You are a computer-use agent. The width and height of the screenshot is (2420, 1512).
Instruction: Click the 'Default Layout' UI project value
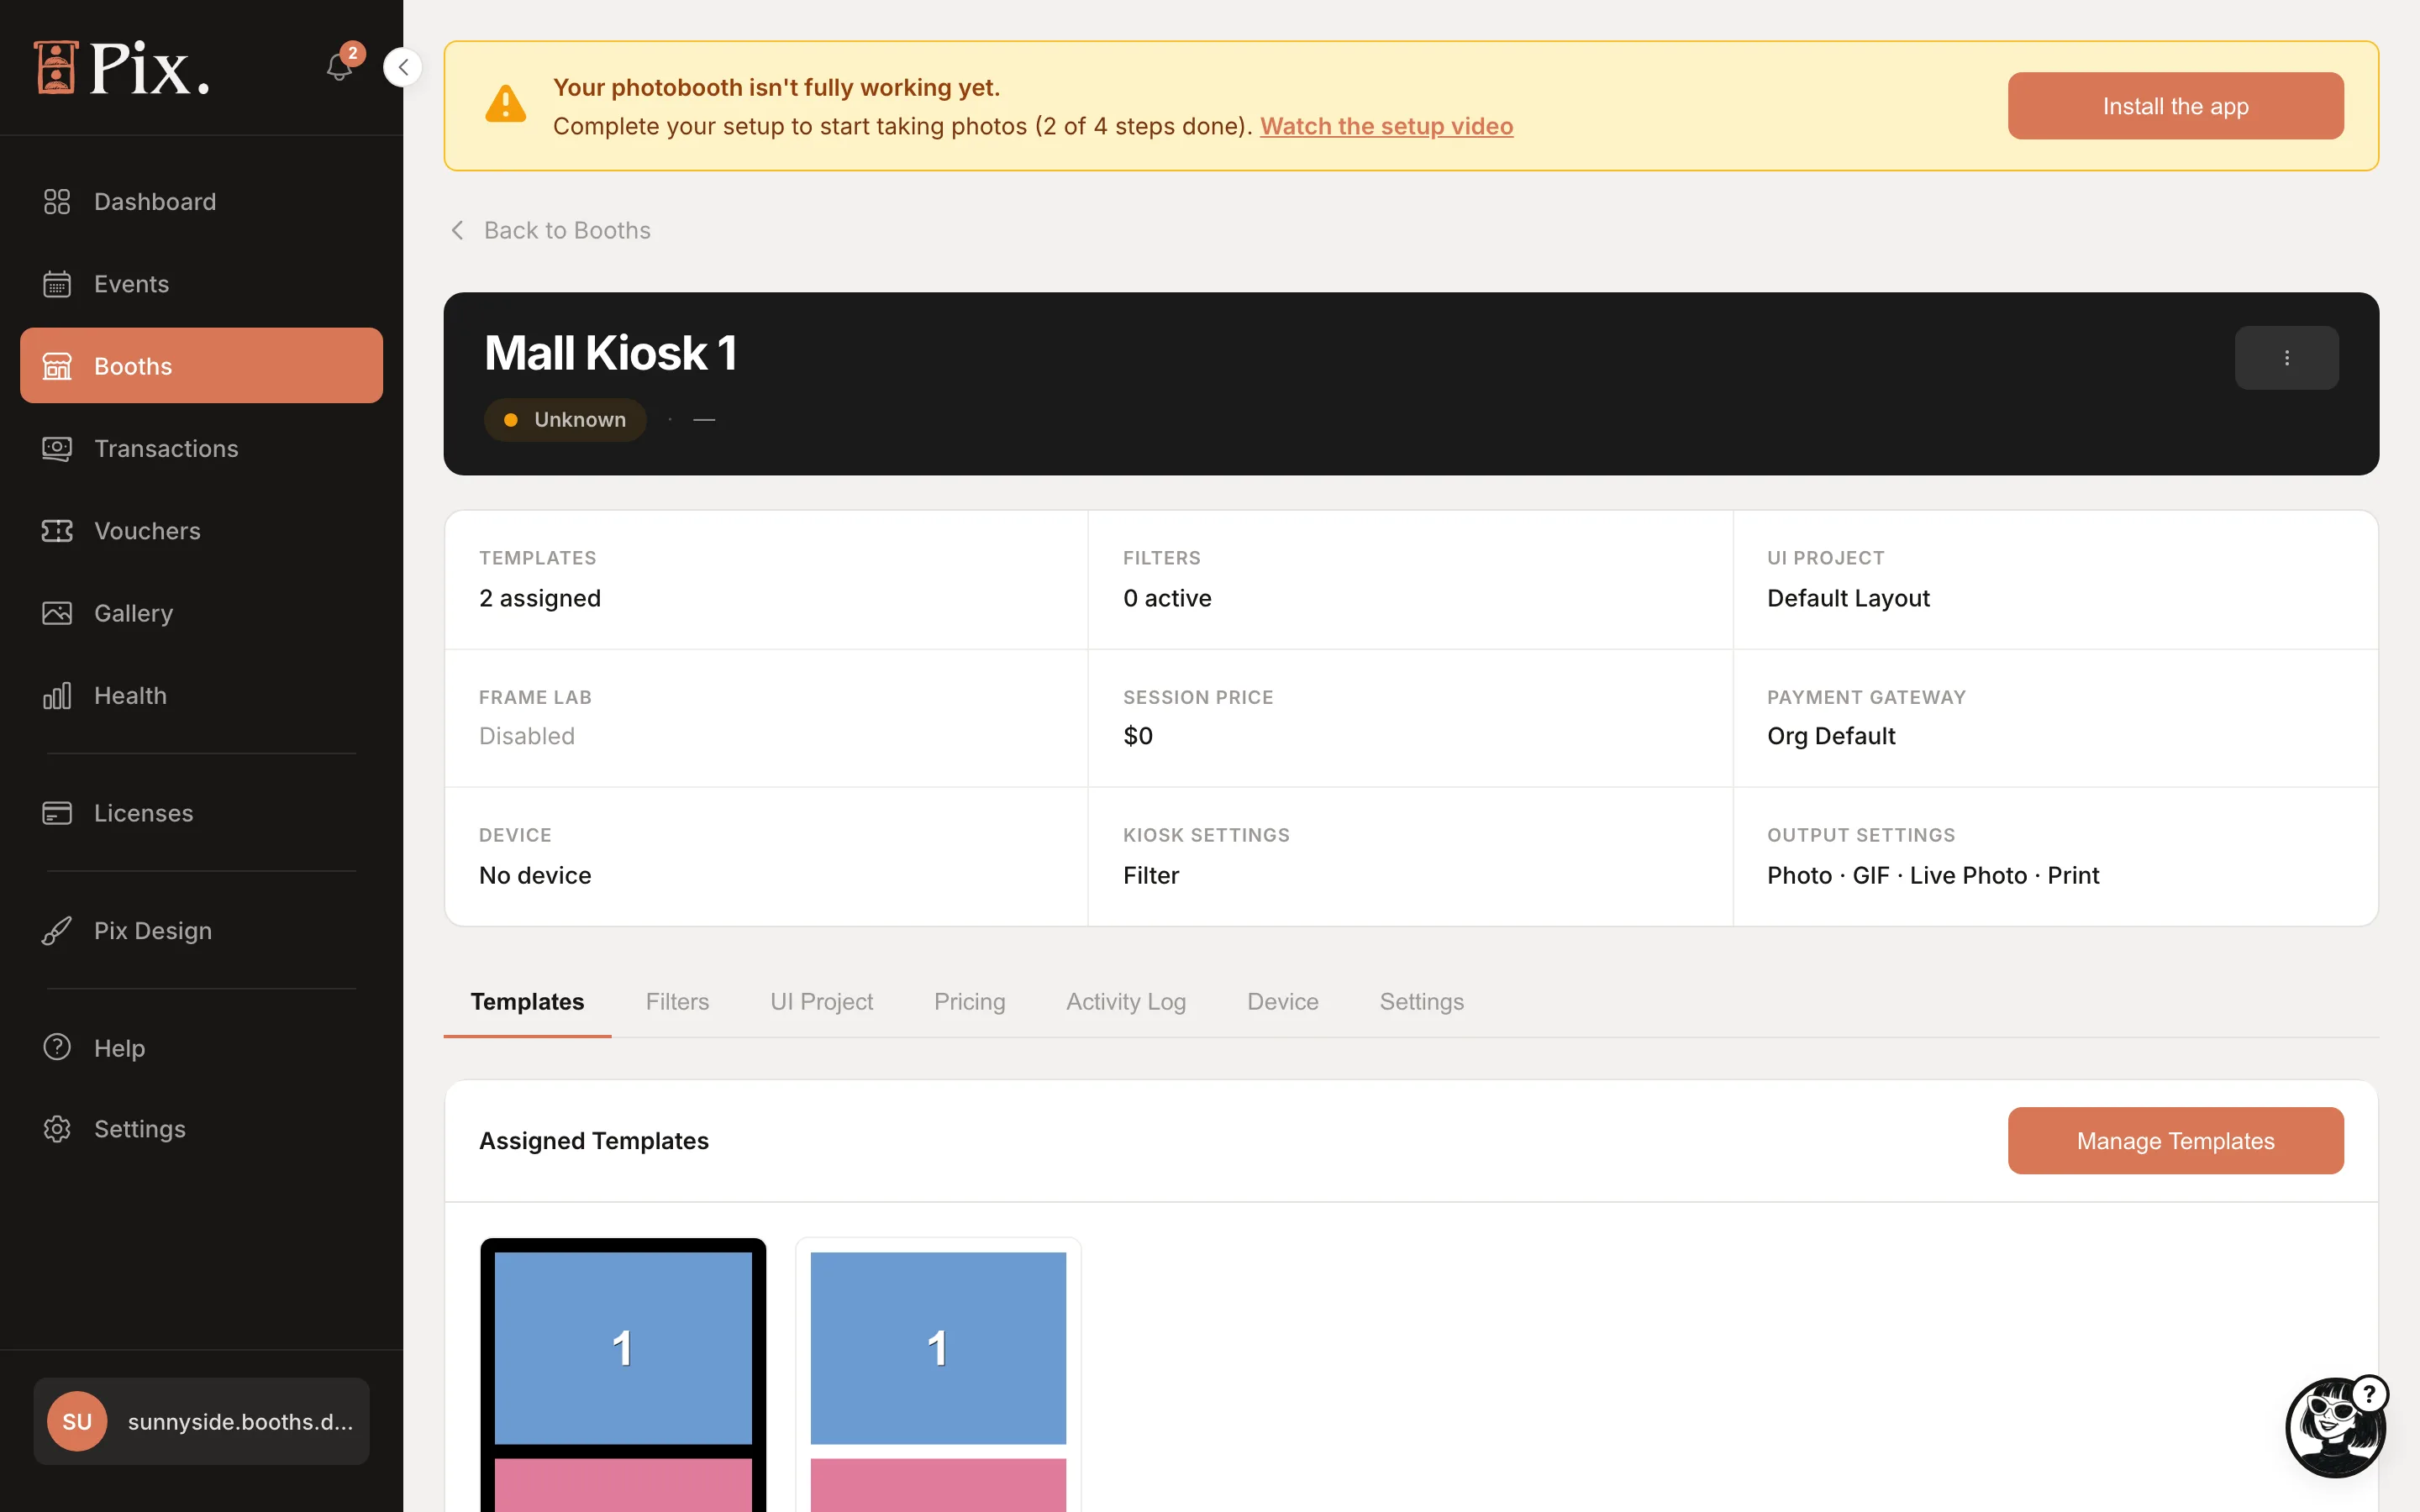(x=1848, y=598)
